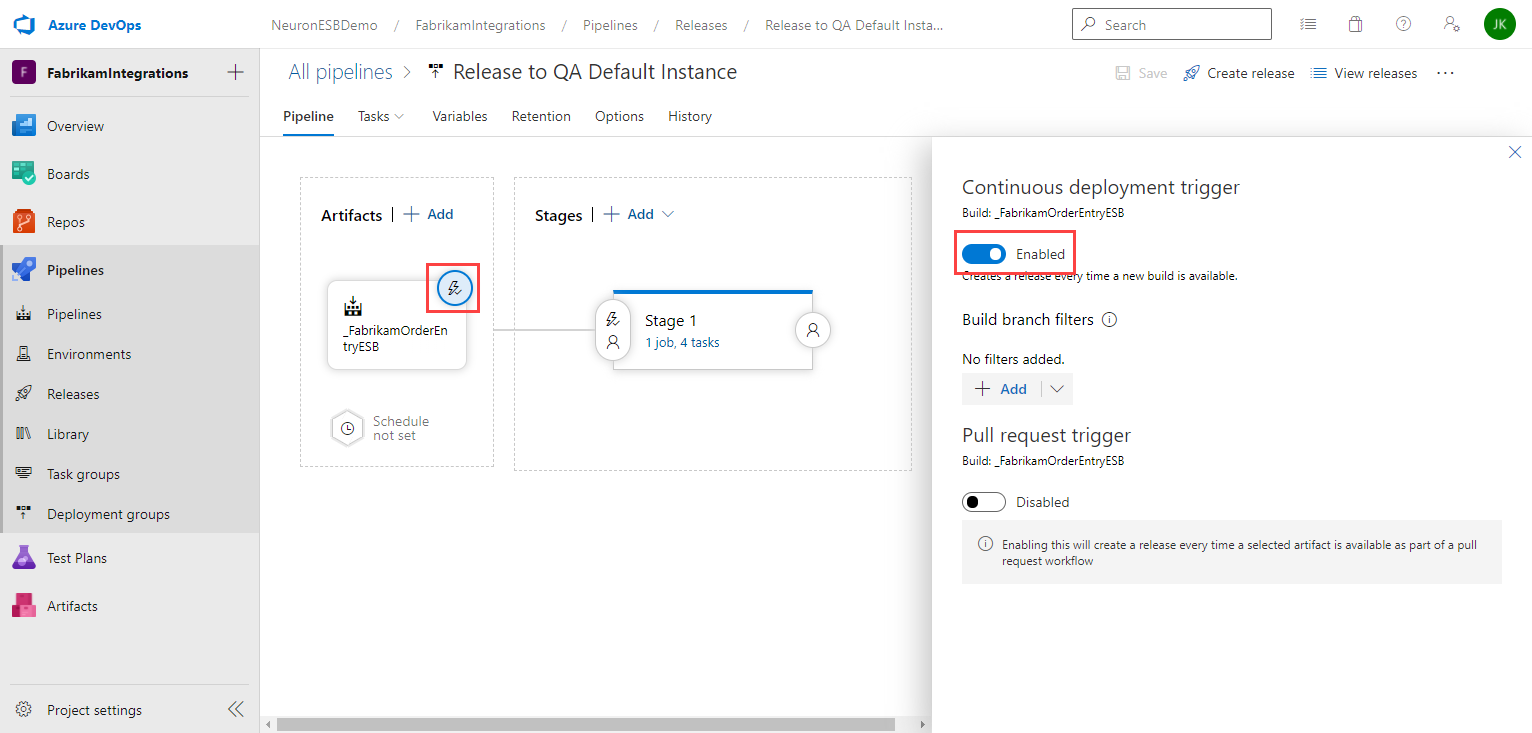
Task: Switch to the Retention tab
Action: coord(541,116)
